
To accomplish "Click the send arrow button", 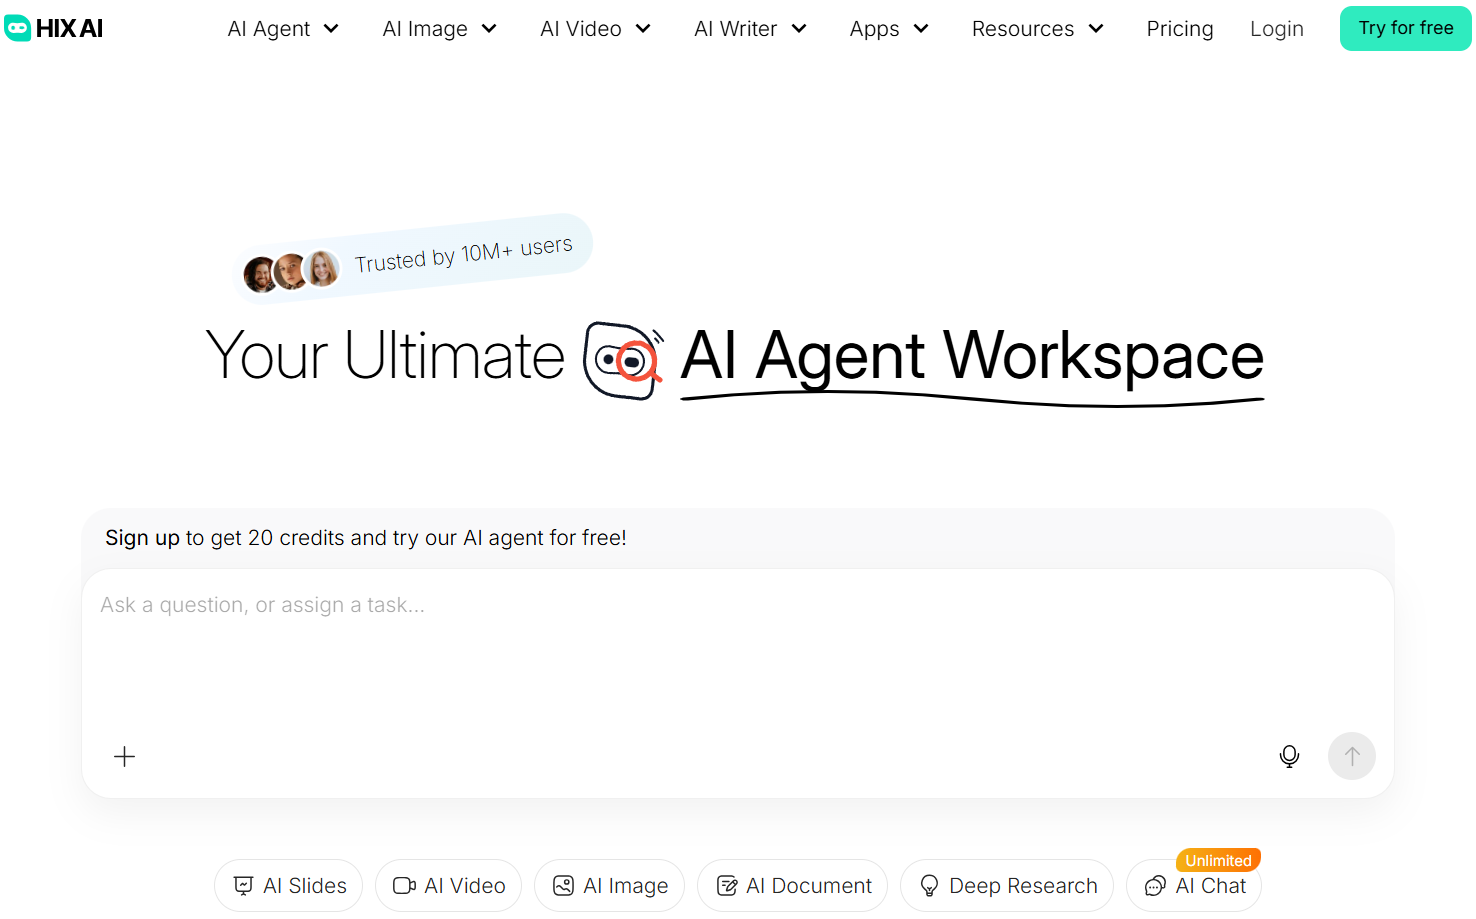I will pyautogui.click(x=1351, y=756).
